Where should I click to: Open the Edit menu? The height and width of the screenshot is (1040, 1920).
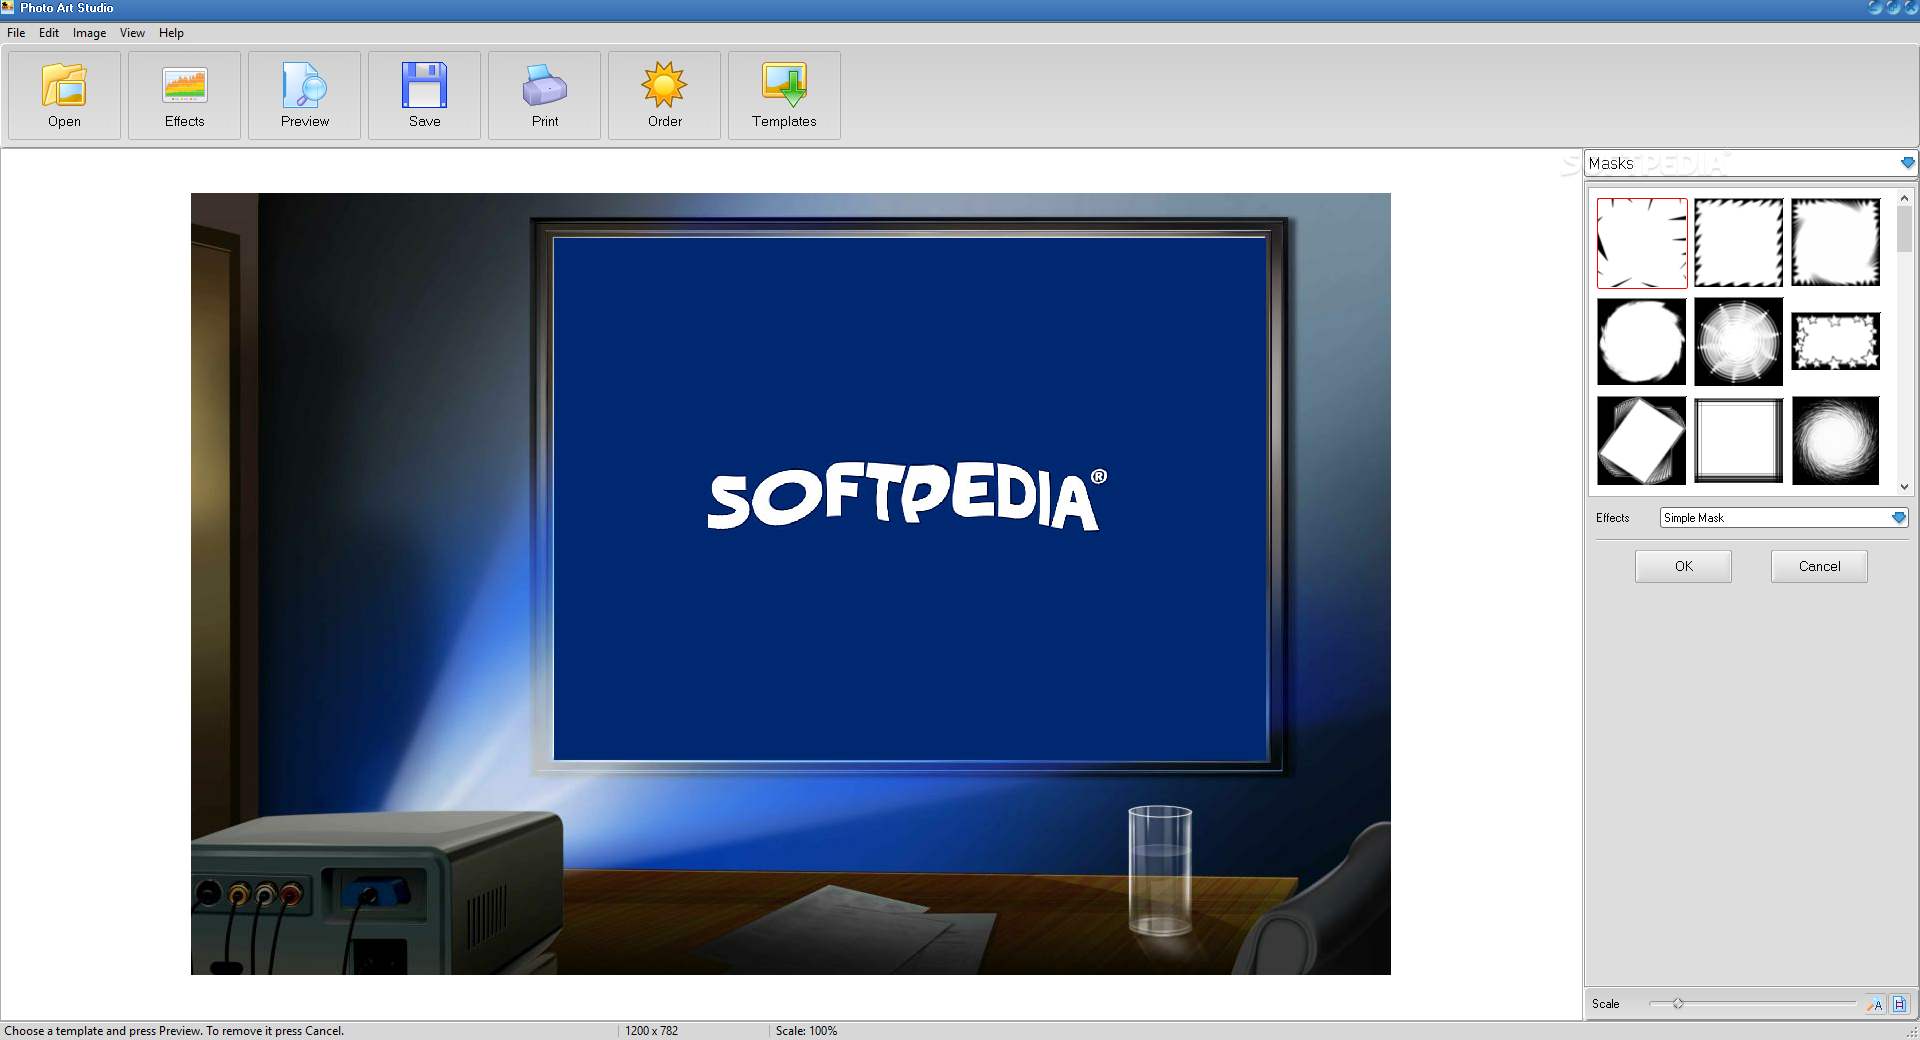(49, 33)
